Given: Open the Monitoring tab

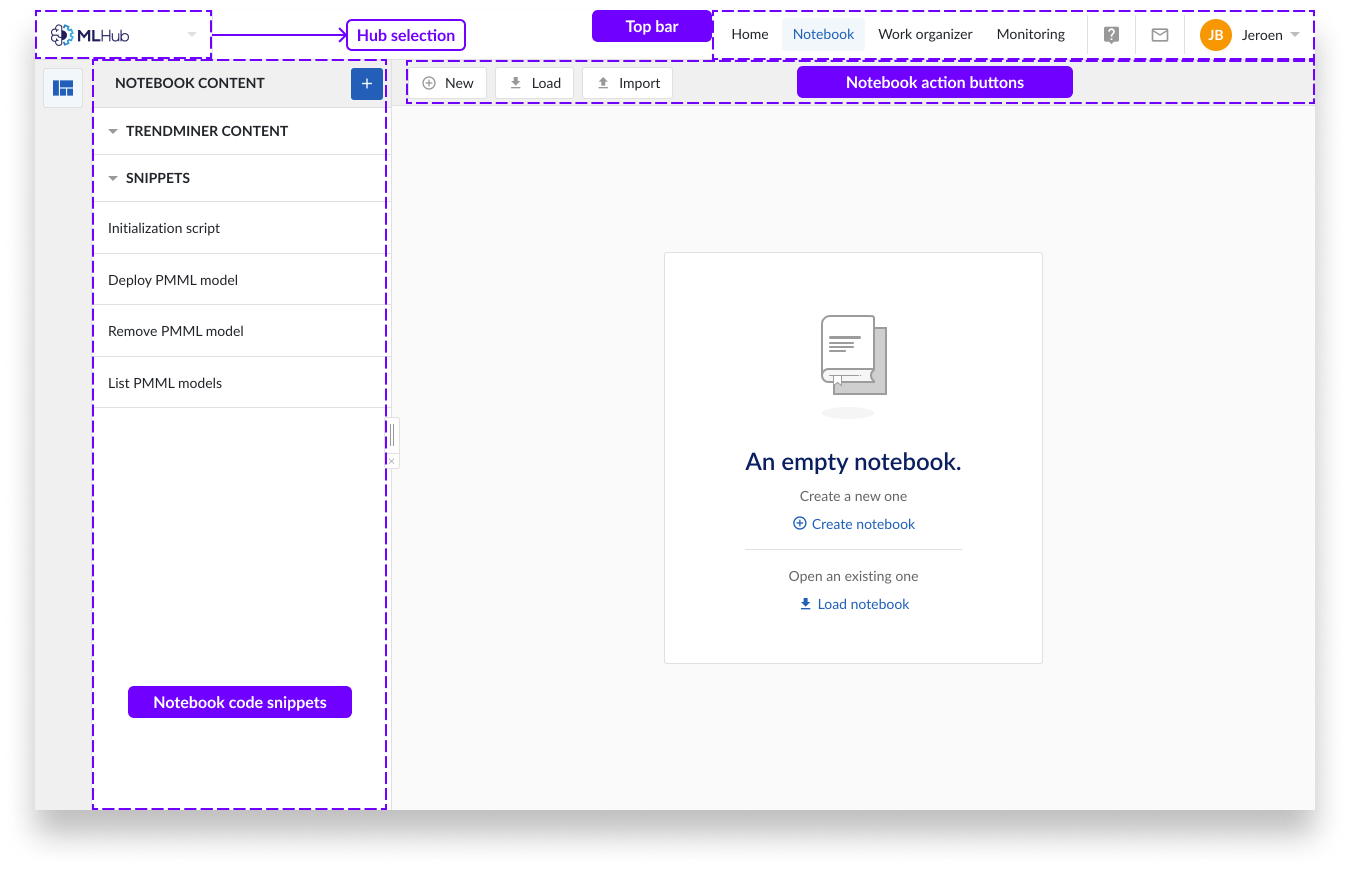Looking at the screenshot, I should point(1030,34).
